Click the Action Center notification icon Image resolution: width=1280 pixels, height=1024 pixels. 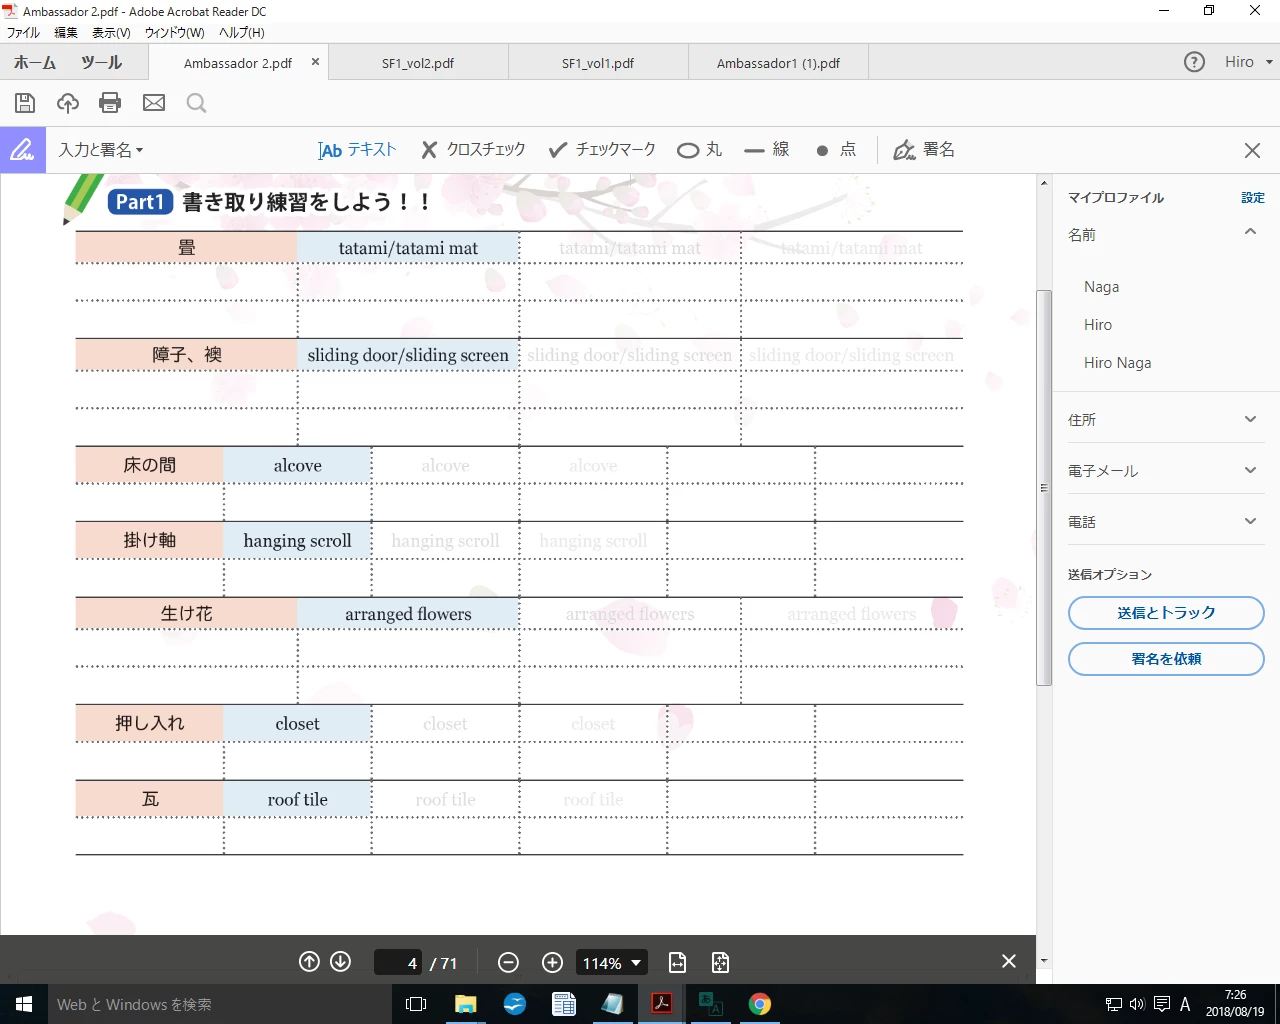point(1162,1004)
